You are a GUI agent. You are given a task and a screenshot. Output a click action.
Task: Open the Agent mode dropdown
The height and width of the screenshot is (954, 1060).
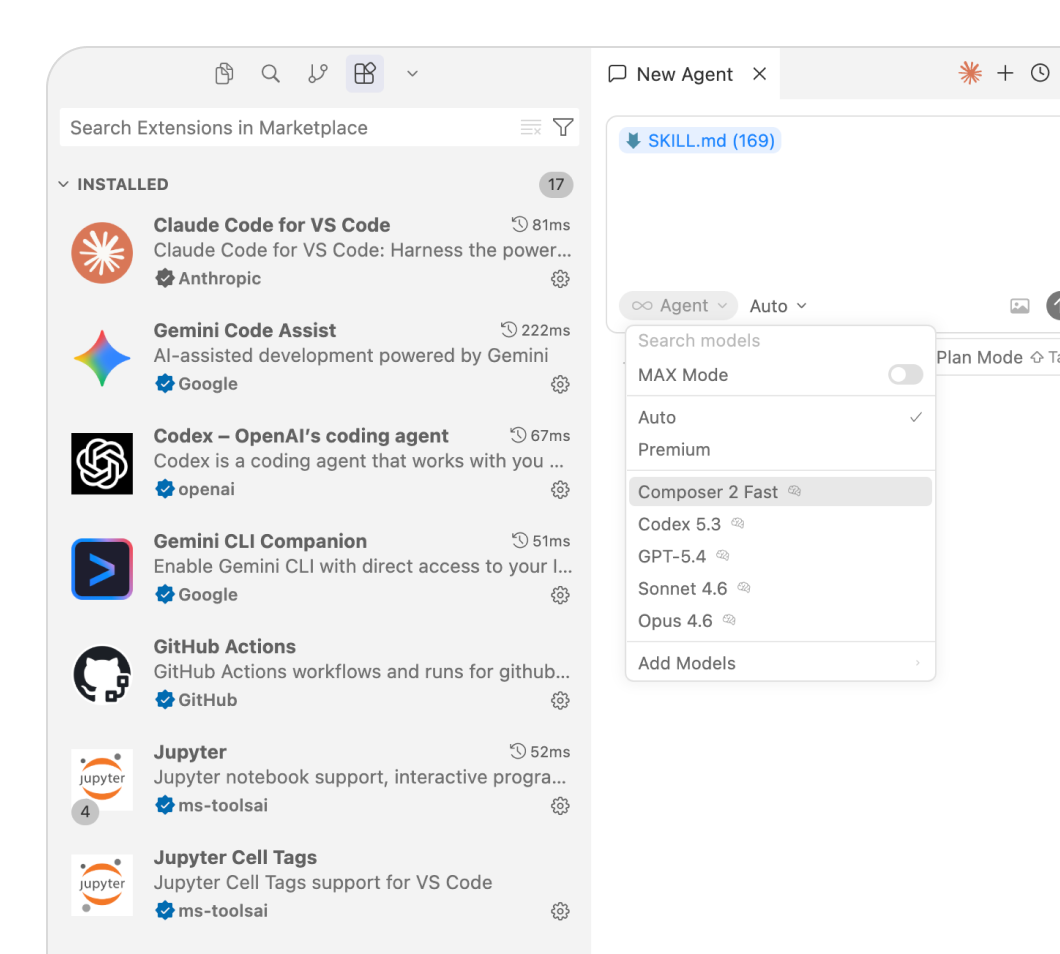click(x=679, y=306)
